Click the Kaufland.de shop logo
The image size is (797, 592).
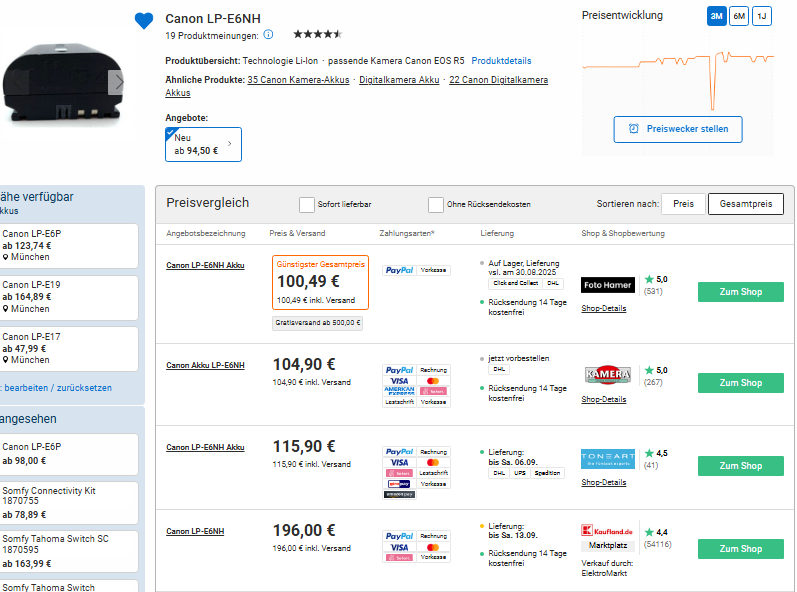(x=607, y=530)
